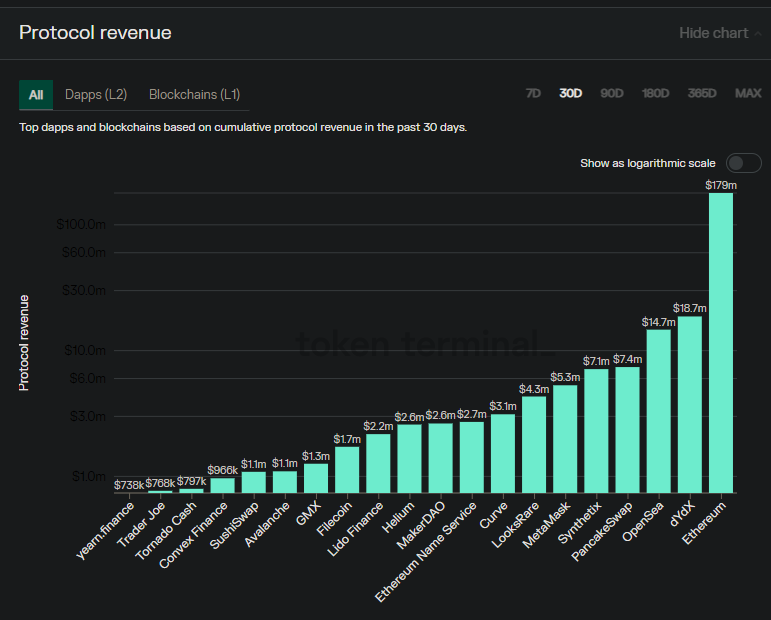
Task: Click the vertical Protocol revenue axis title
Action: point(24,343)
